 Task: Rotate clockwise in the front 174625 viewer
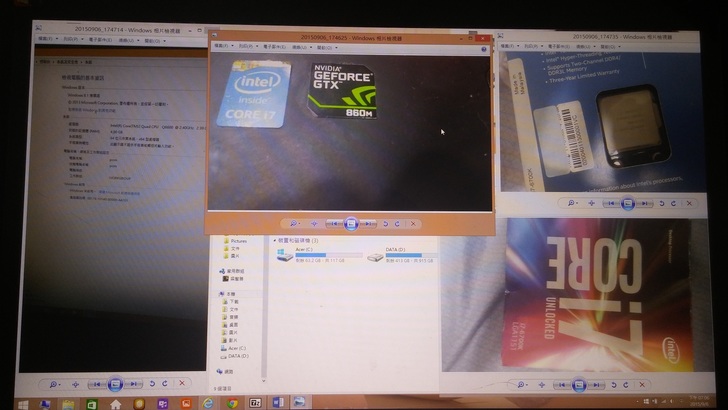397,224
